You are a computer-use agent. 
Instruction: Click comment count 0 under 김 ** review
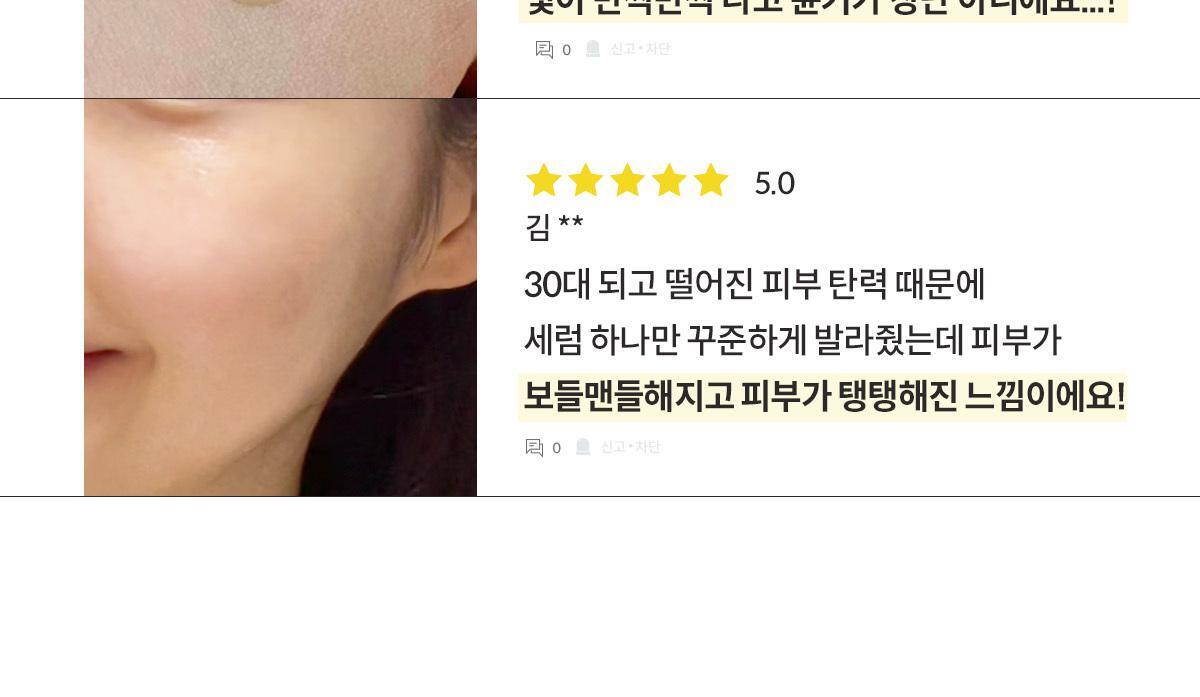(x=556, y=448)
